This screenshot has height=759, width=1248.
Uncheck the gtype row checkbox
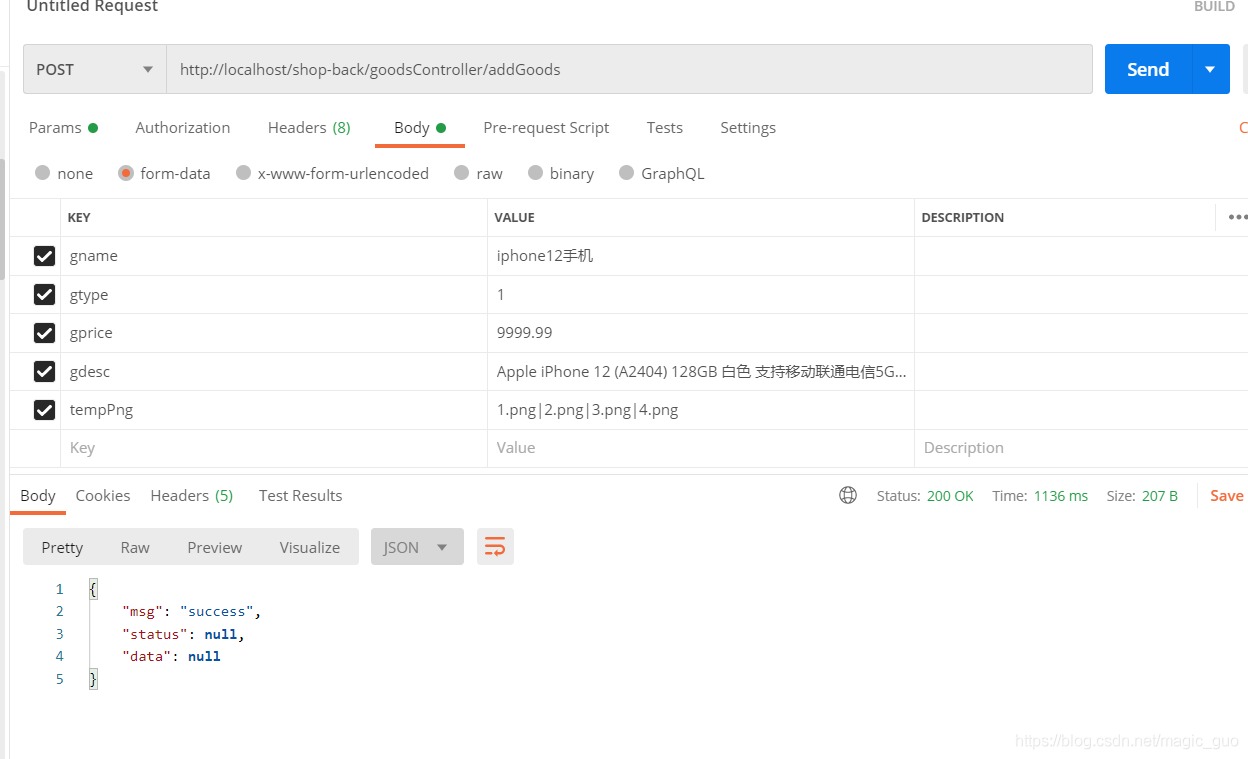[44, 294]
